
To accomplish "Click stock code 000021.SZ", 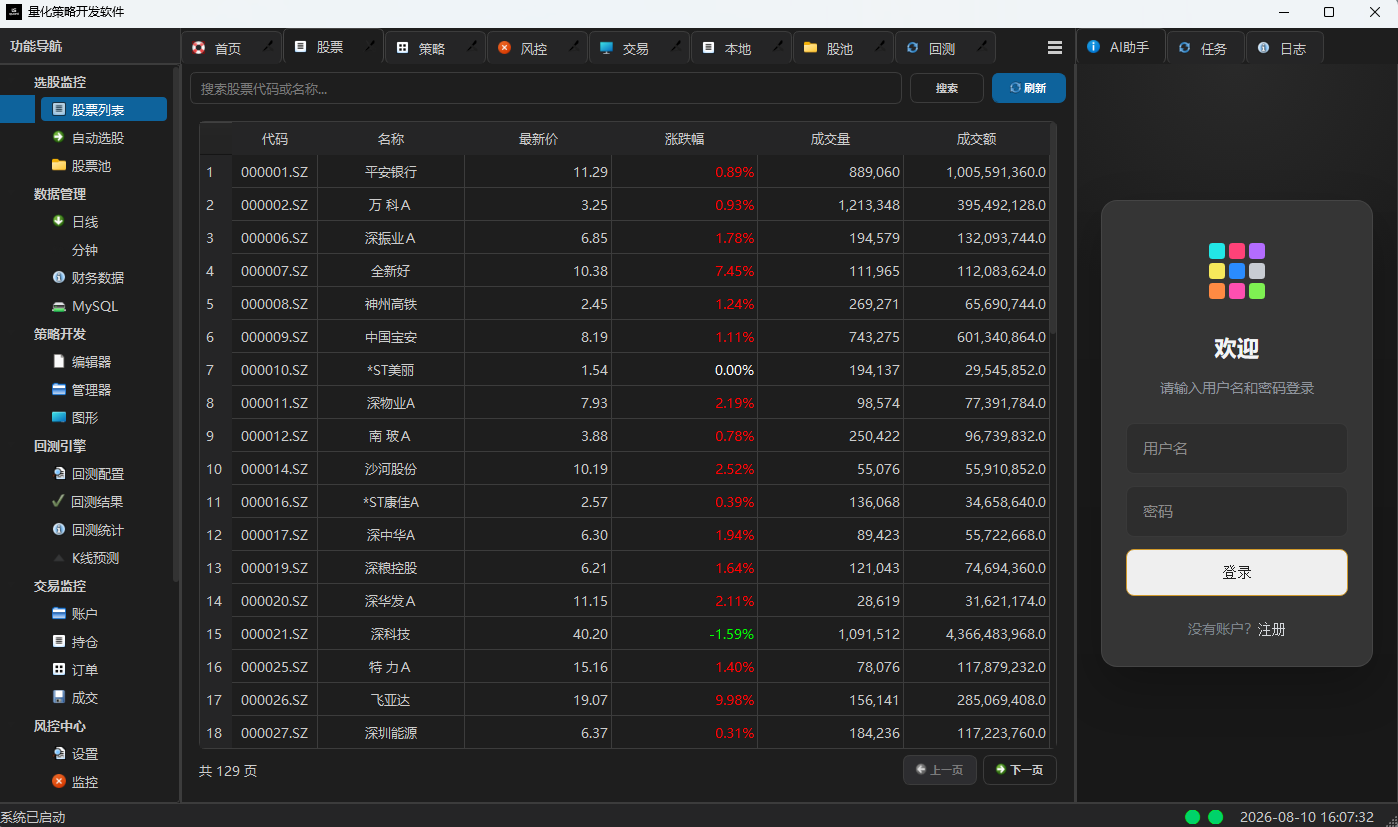I will [x=274, y=634].
